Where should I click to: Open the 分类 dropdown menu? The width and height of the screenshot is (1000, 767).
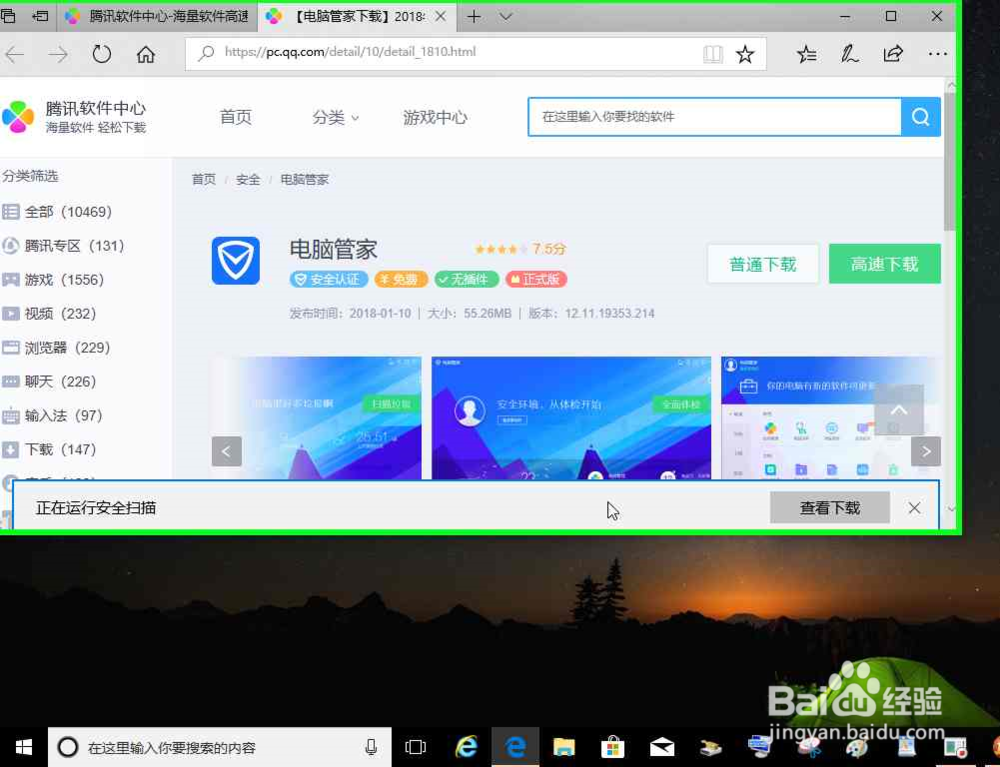[x=335, y=117]
